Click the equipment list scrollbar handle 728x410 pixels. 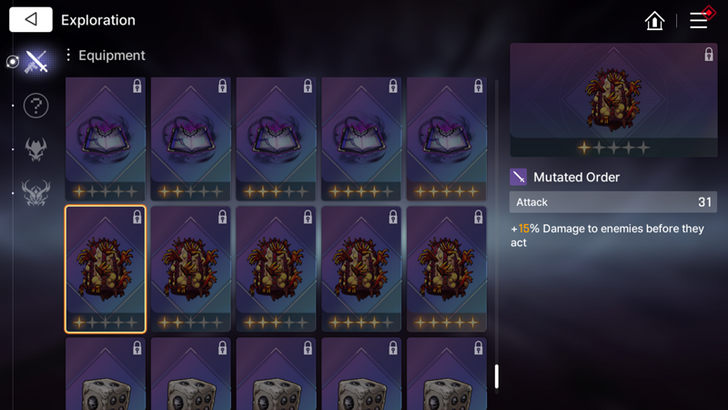tap(496, 376)
